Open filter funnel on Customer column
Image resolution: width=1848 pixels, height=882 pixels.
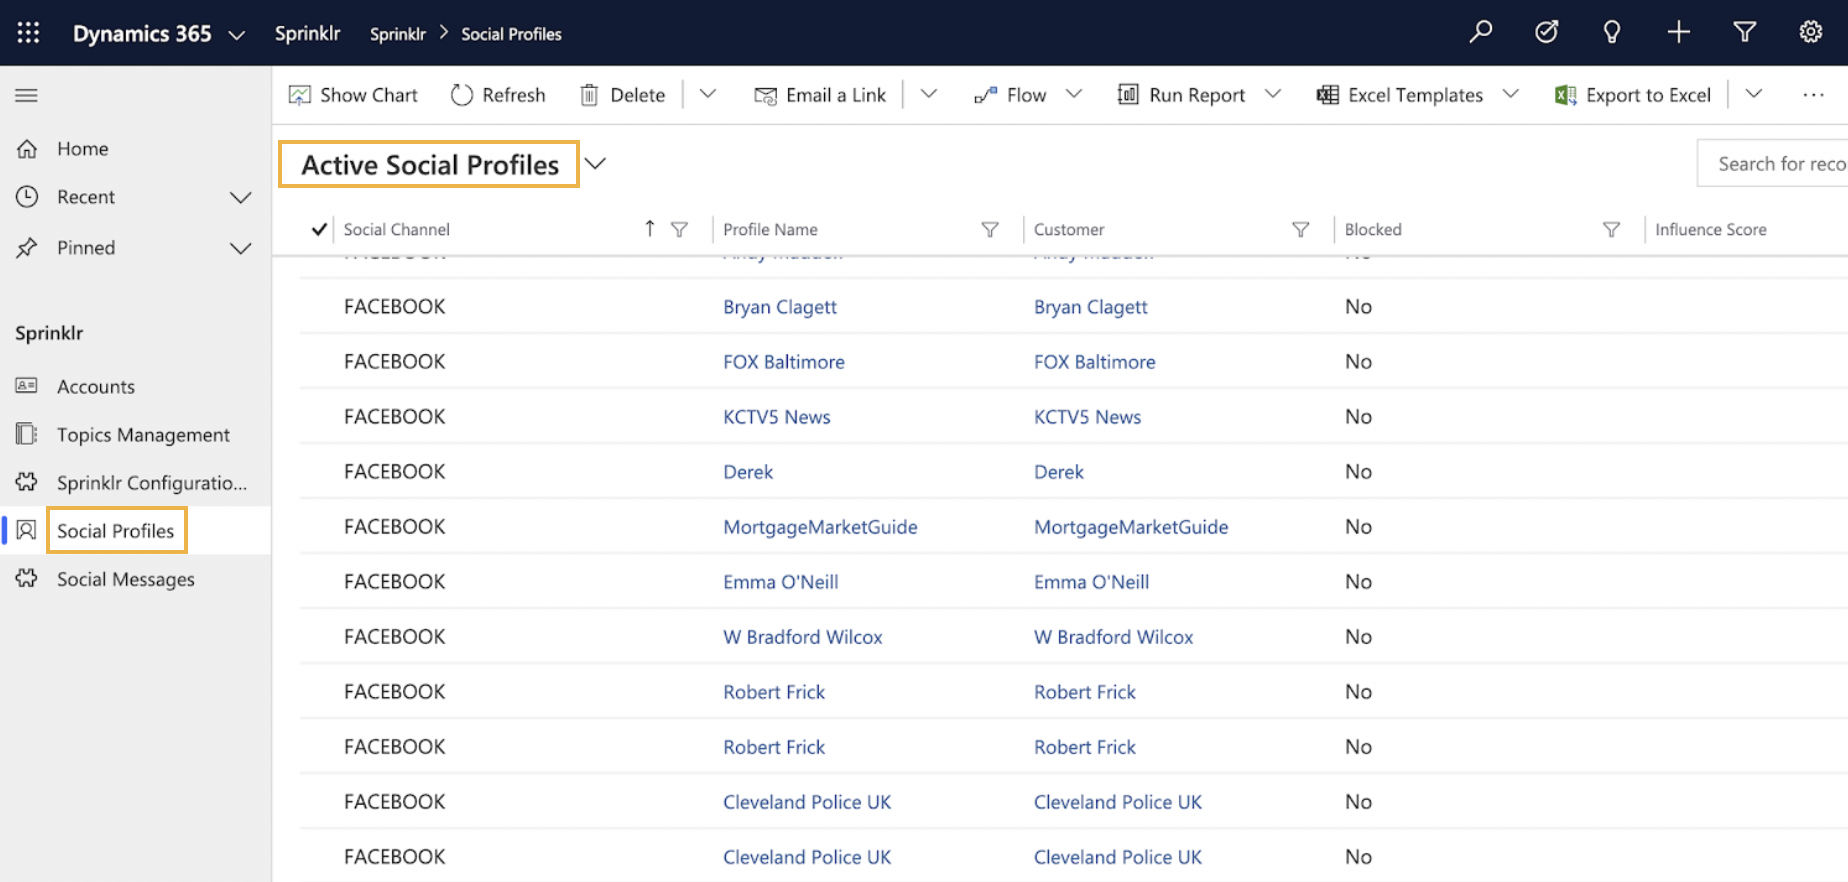(1300, 229)
